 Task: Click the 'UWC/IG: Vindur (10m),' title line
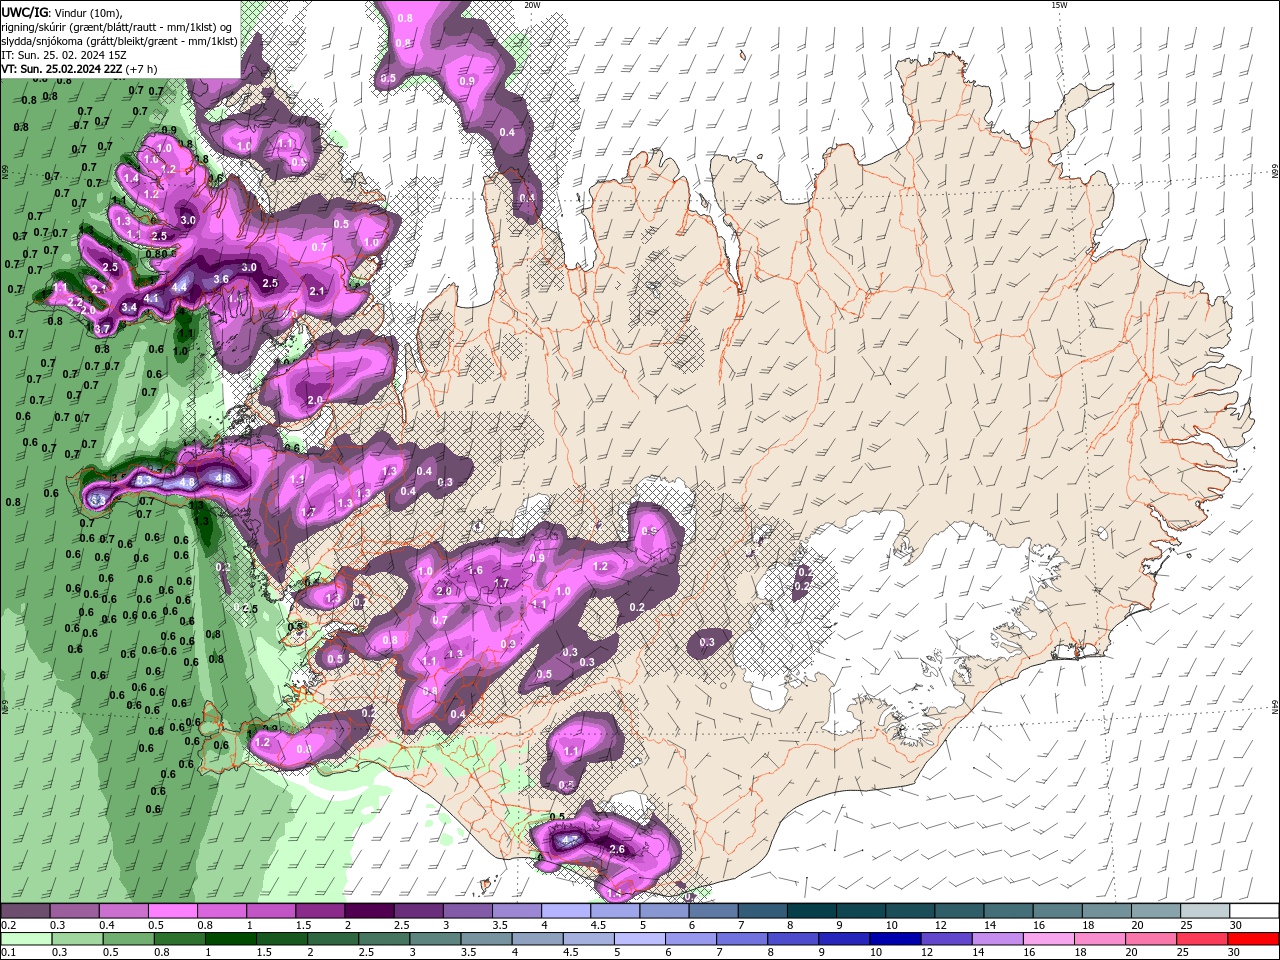(x=62, y=12)
